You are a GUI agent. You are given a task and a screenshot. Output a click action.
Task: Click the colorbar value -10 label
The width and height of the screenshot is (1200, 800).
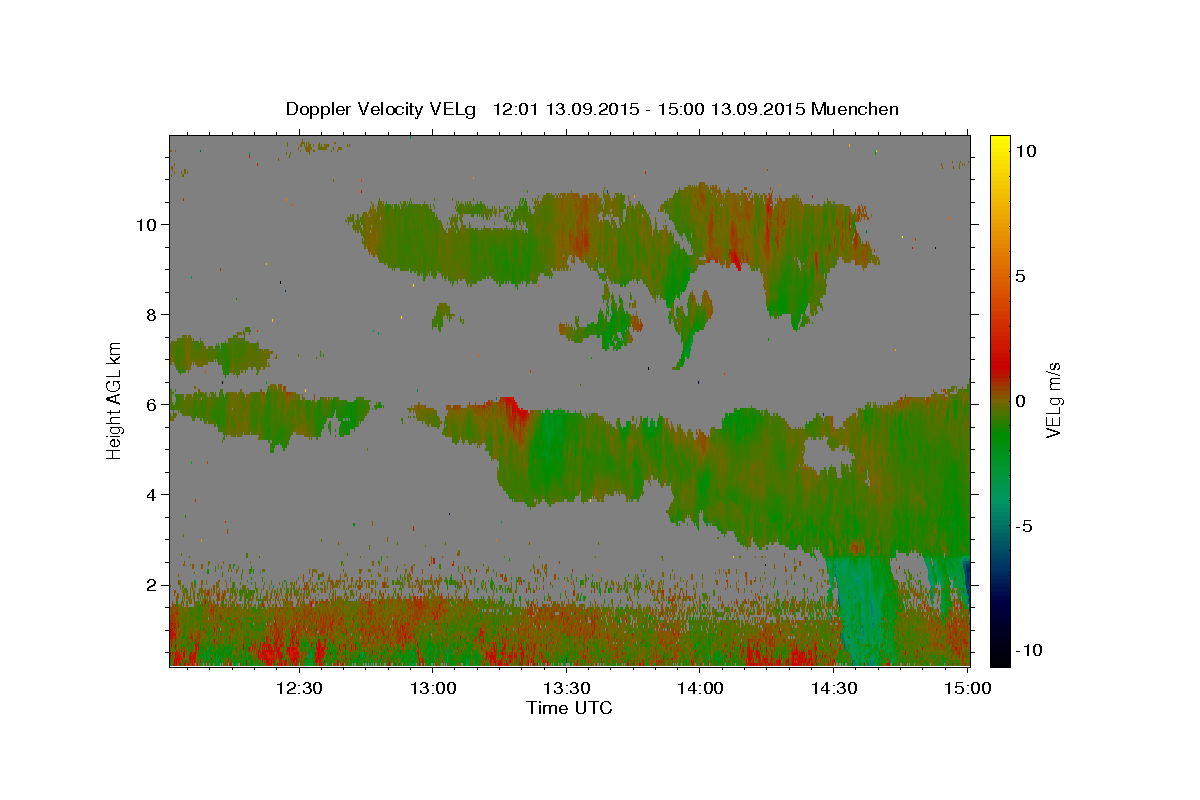[x=1028, y=650]
